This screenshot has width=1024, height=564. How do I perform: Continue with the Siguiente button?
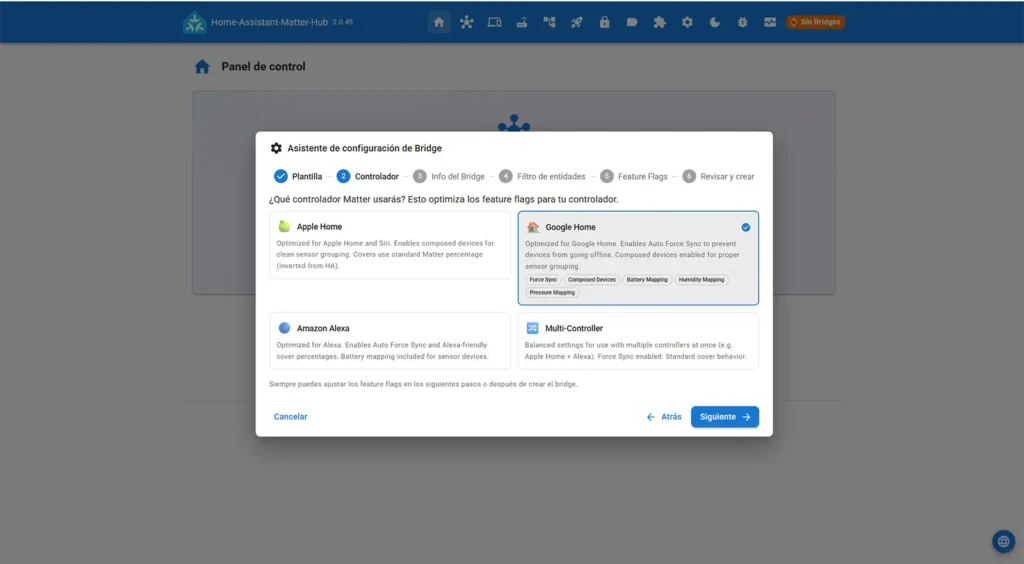(x=725, y=416)
